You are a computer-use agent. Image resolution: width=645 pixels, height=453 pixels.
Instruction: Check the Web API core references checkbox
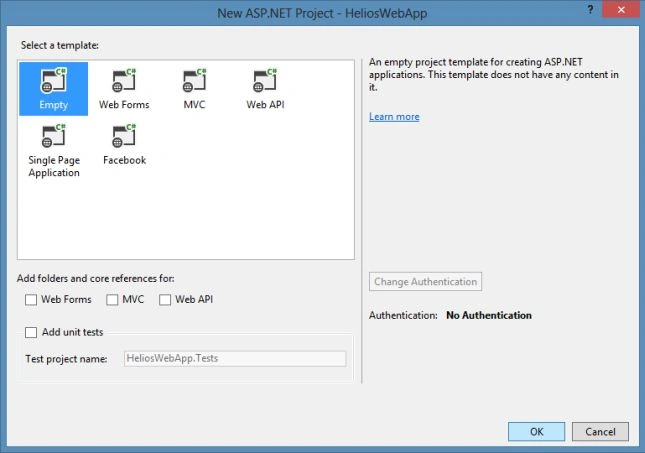[x=165, y=300]
